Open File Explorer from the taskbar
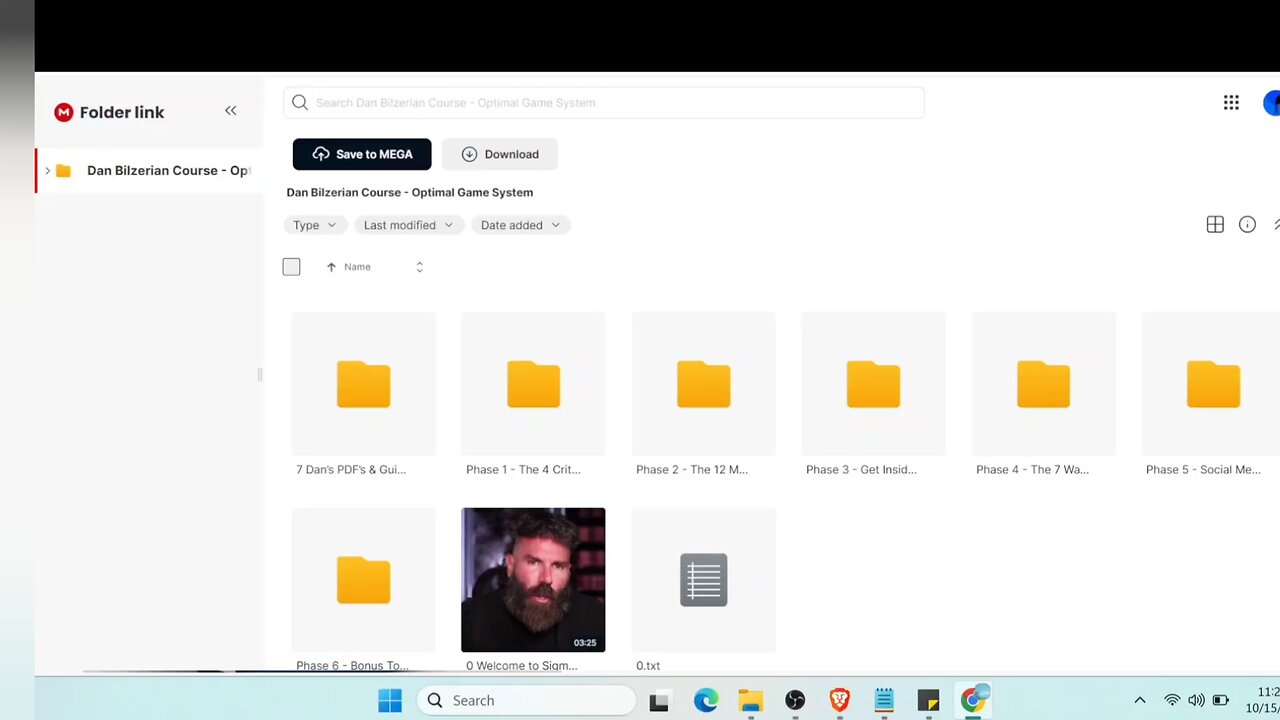The height and width of the screenshot is (720, 1280). [x=750, y=700]
